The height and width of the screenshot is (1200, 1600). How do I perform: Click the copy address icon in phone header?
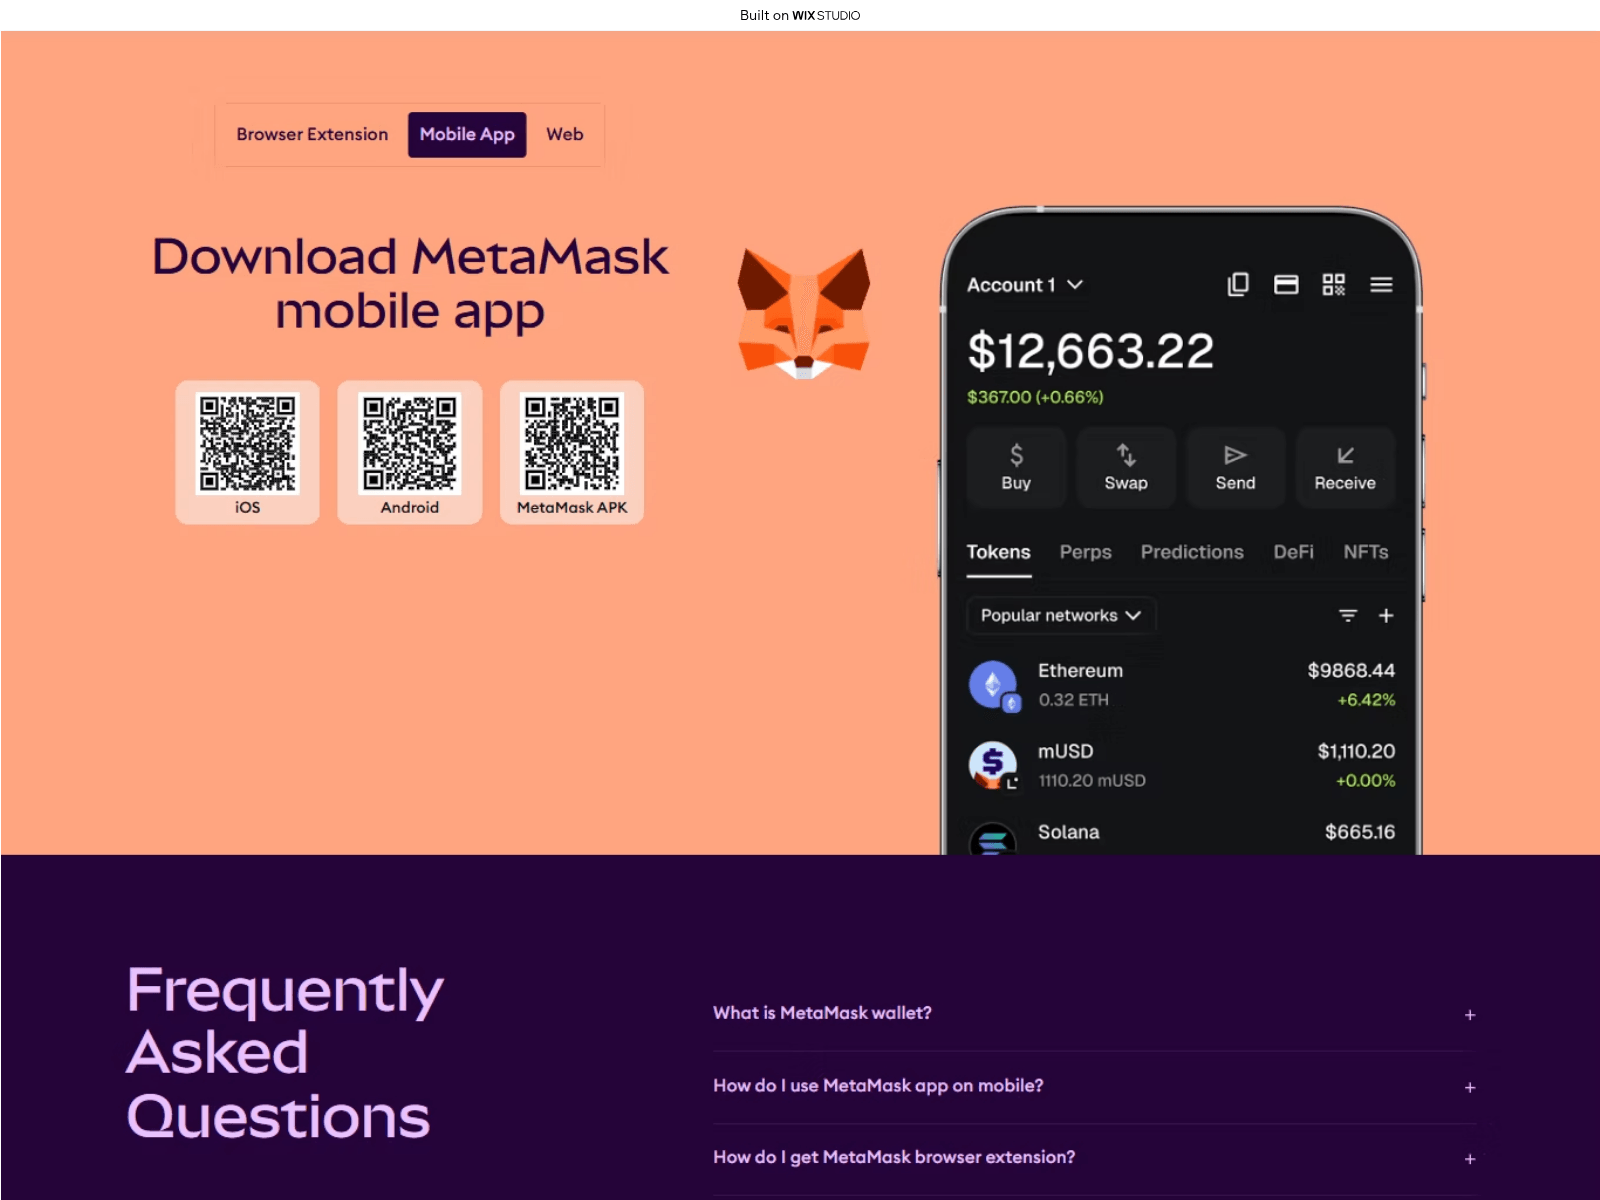1238,285
